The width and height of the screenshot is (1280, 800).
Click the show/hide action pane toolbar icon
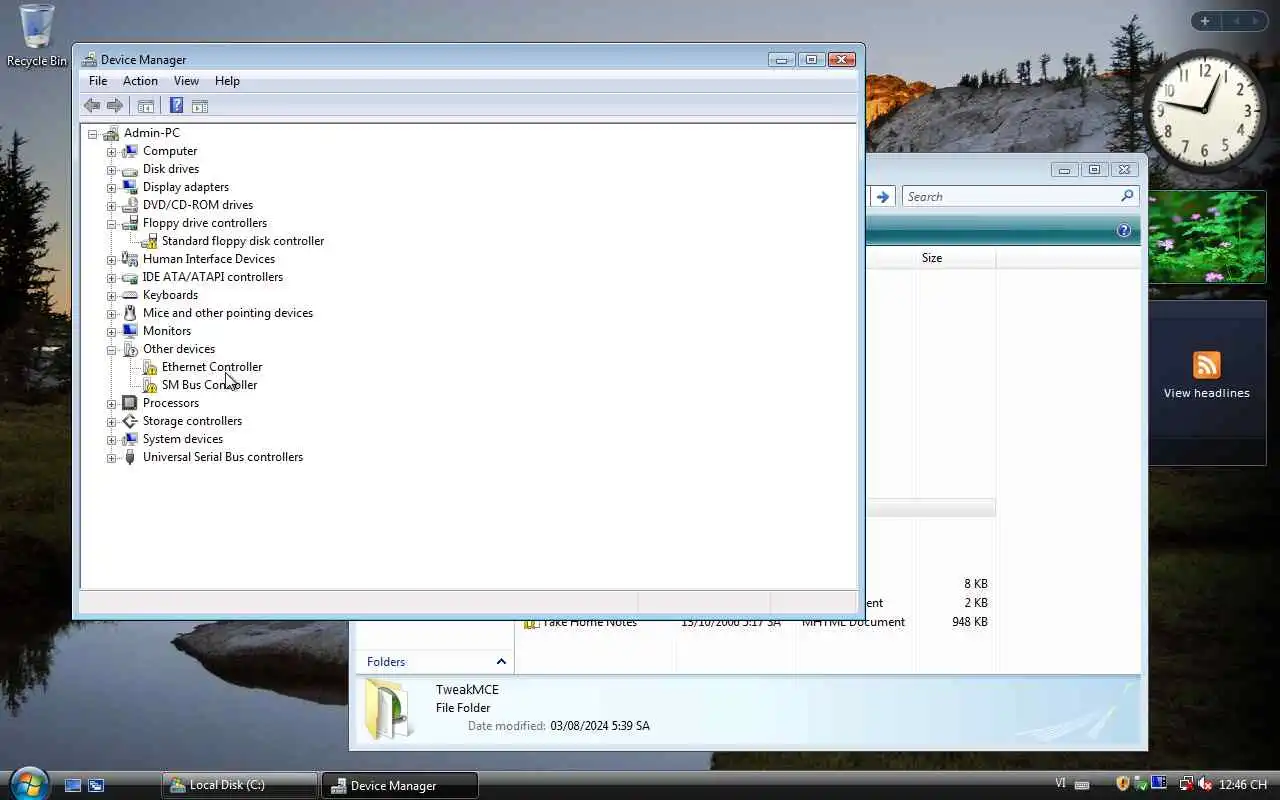pyautogui.click(x=199, y=105)
